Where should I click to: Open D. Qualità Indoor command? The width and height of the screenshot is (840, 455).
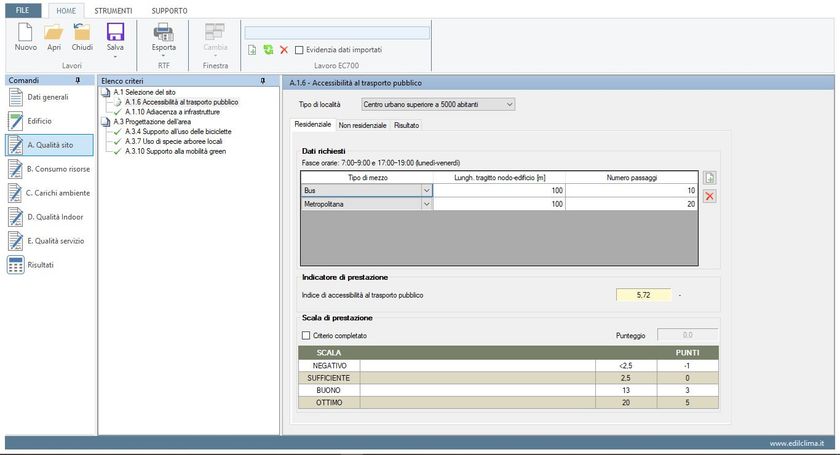(x=50, y=217)
